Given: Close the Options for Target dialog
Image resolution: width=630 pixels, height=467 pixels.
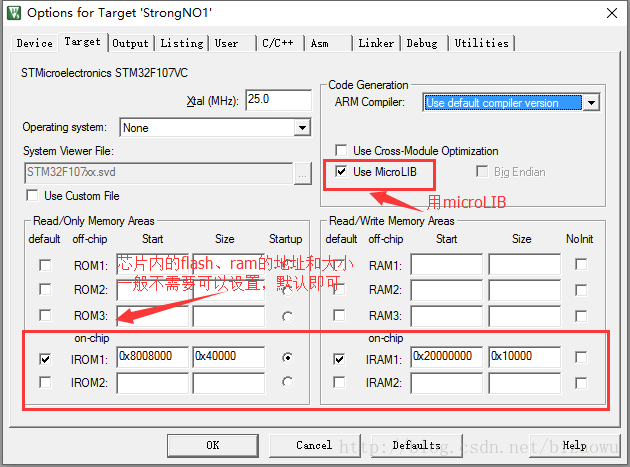Looking at the screenshot, I should (x=612, y=13).
